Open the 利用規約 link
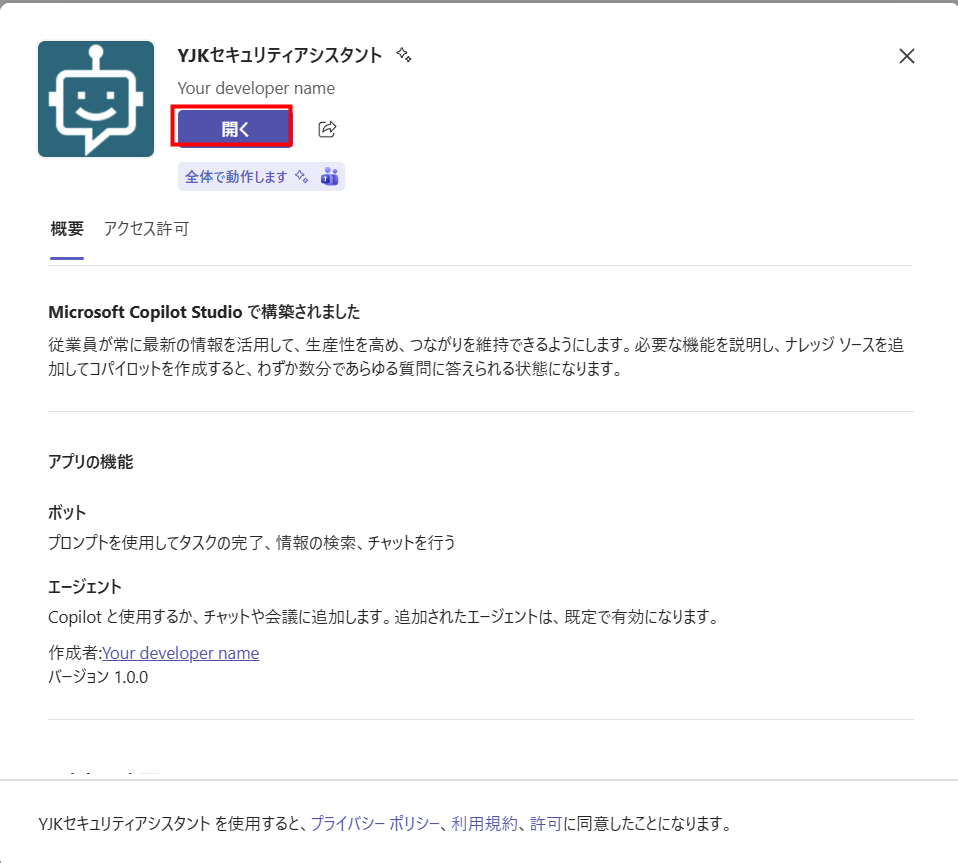The image size is (958, 863). point(484,823)
